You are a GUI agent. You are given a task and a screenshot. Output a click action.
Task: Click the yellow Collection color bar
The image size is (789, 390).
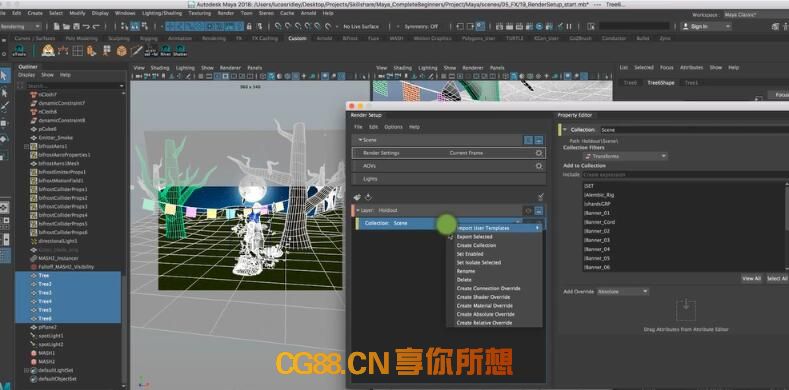[x=559, y=130]
